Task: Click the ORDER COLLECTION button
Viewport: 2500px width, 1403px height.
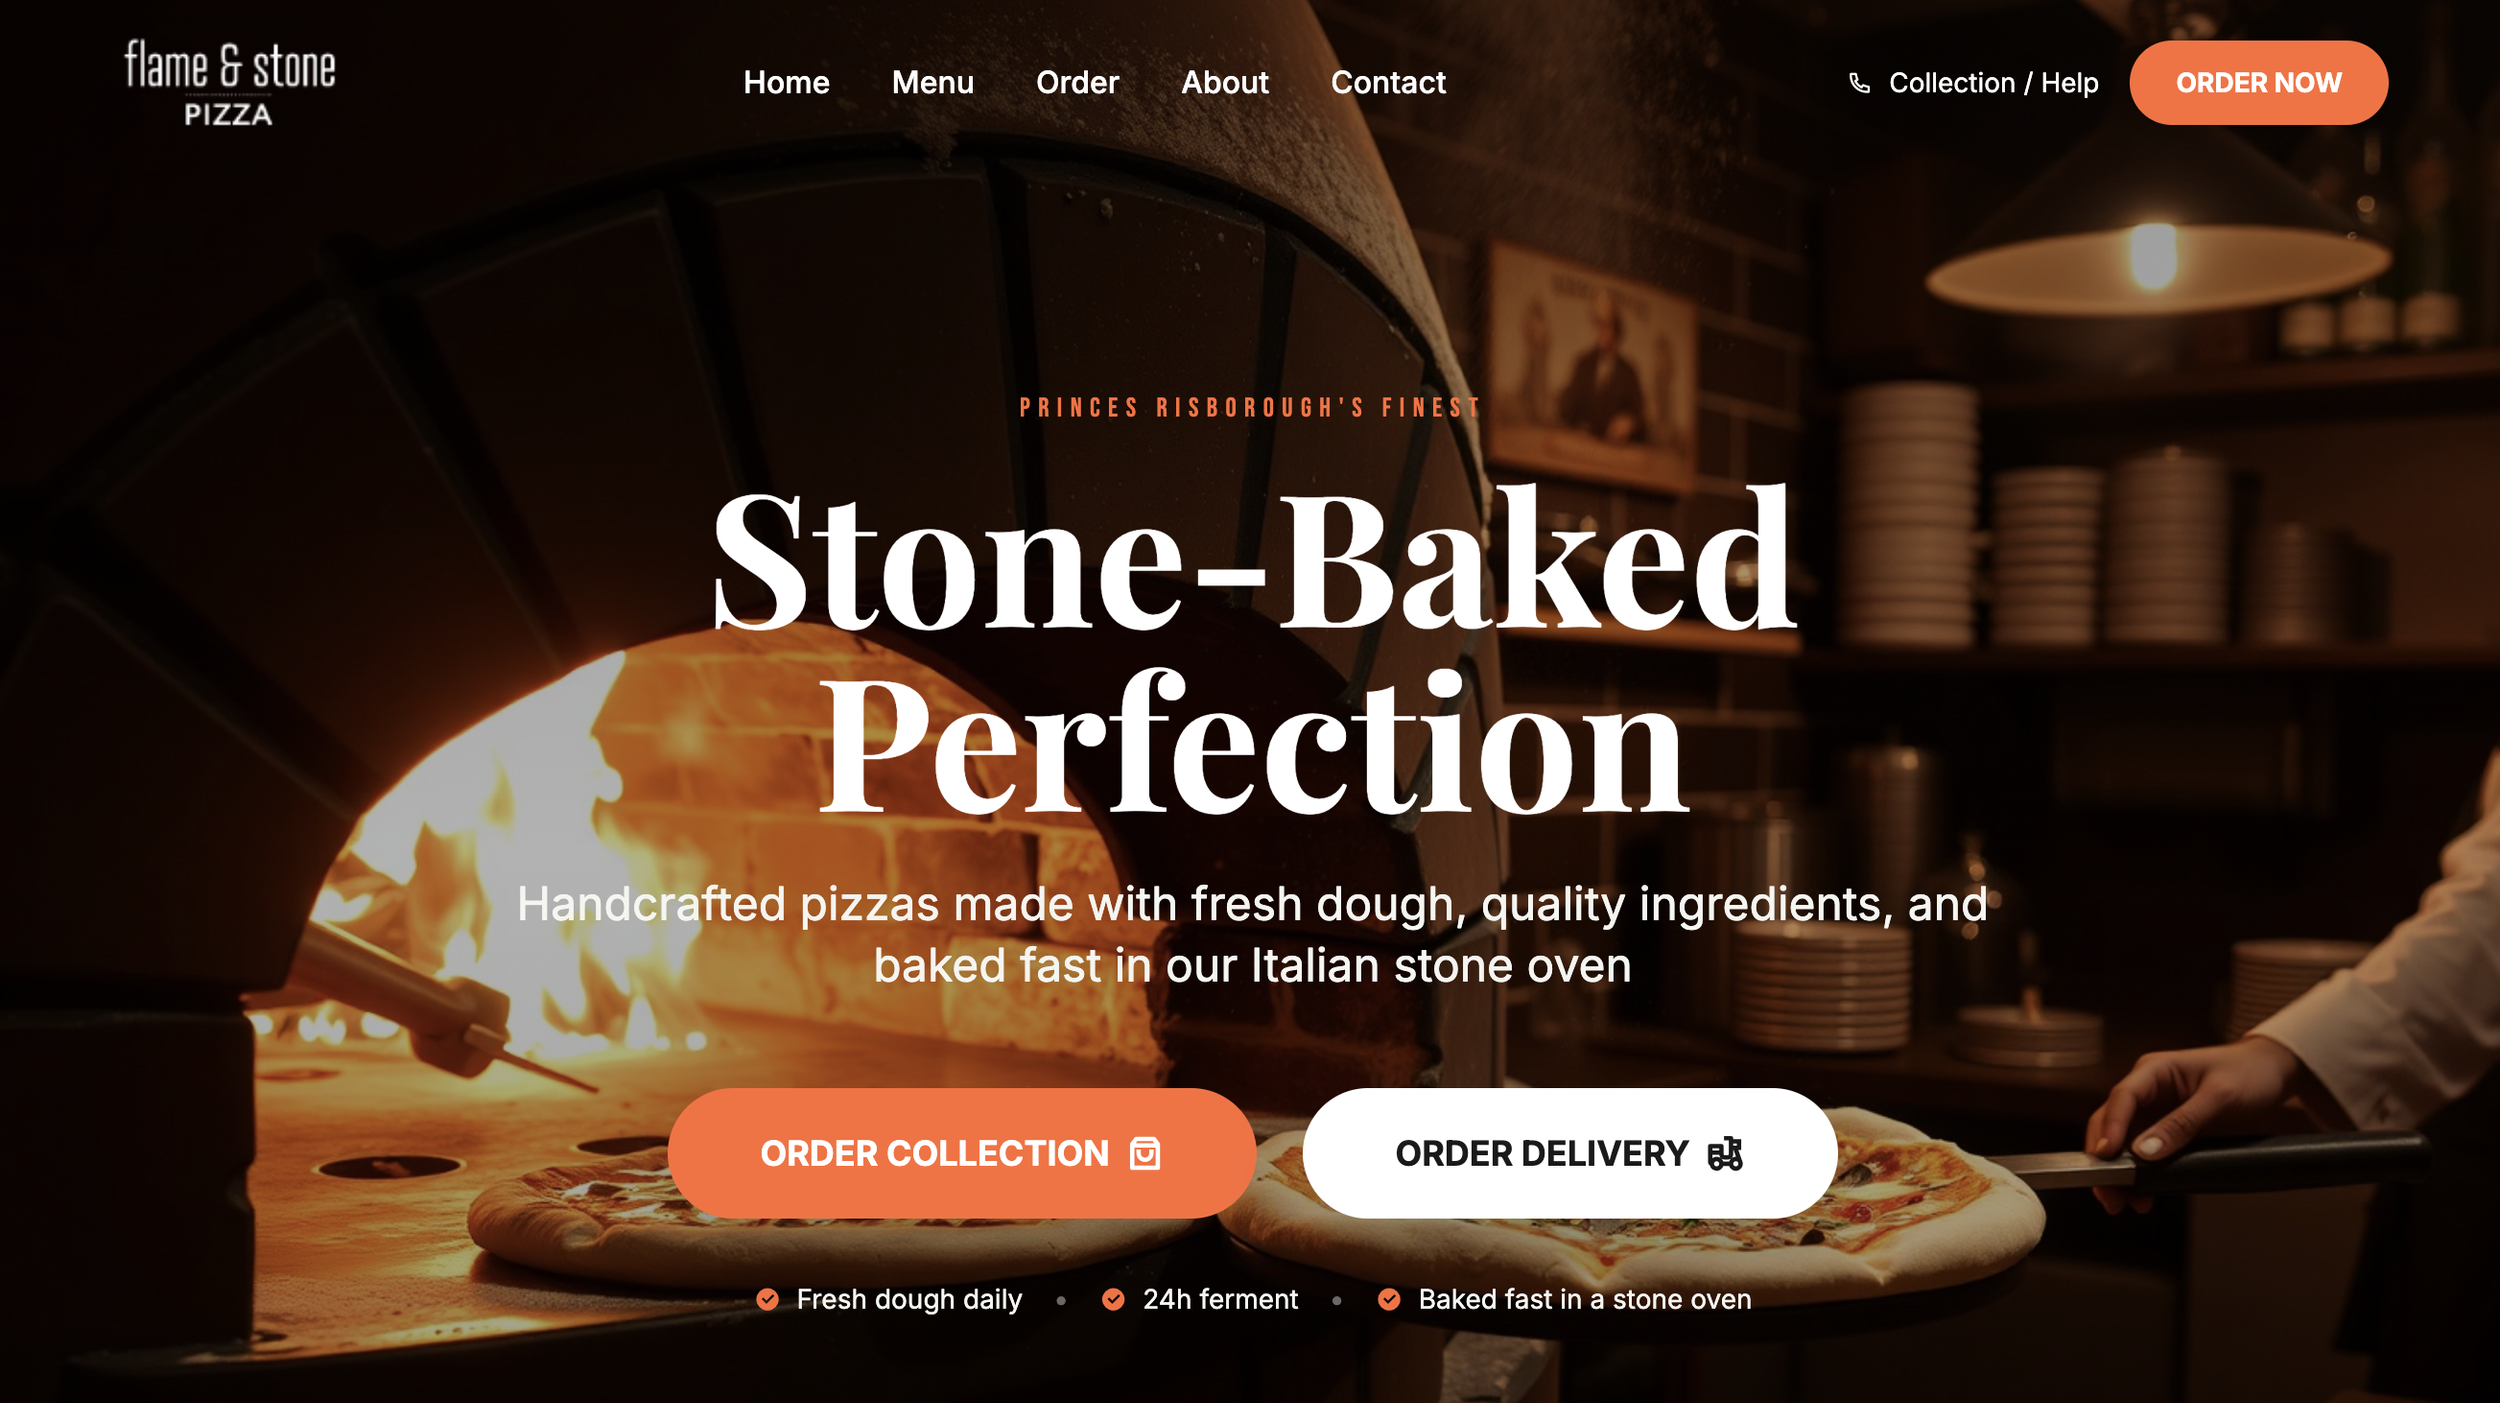Action: pyautogui.click(x=961, y=1153)
